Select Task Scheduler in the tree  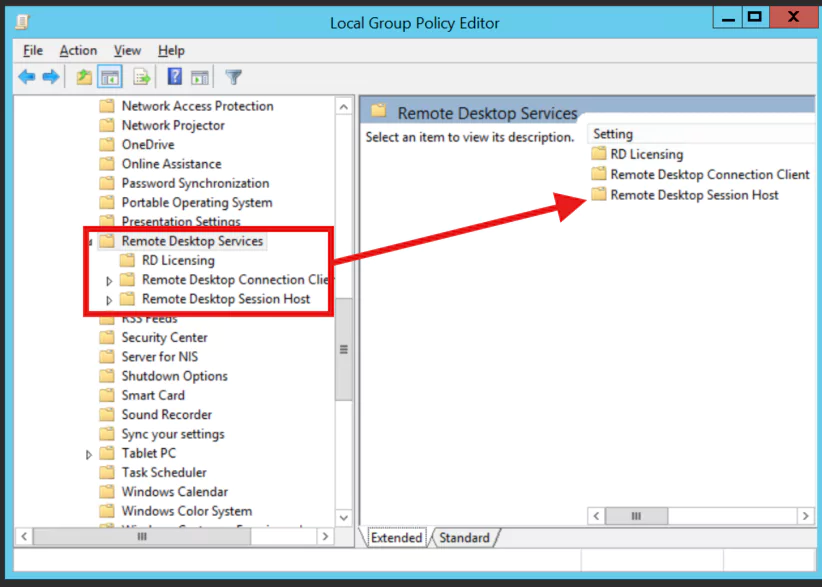[x=164, y=473]
